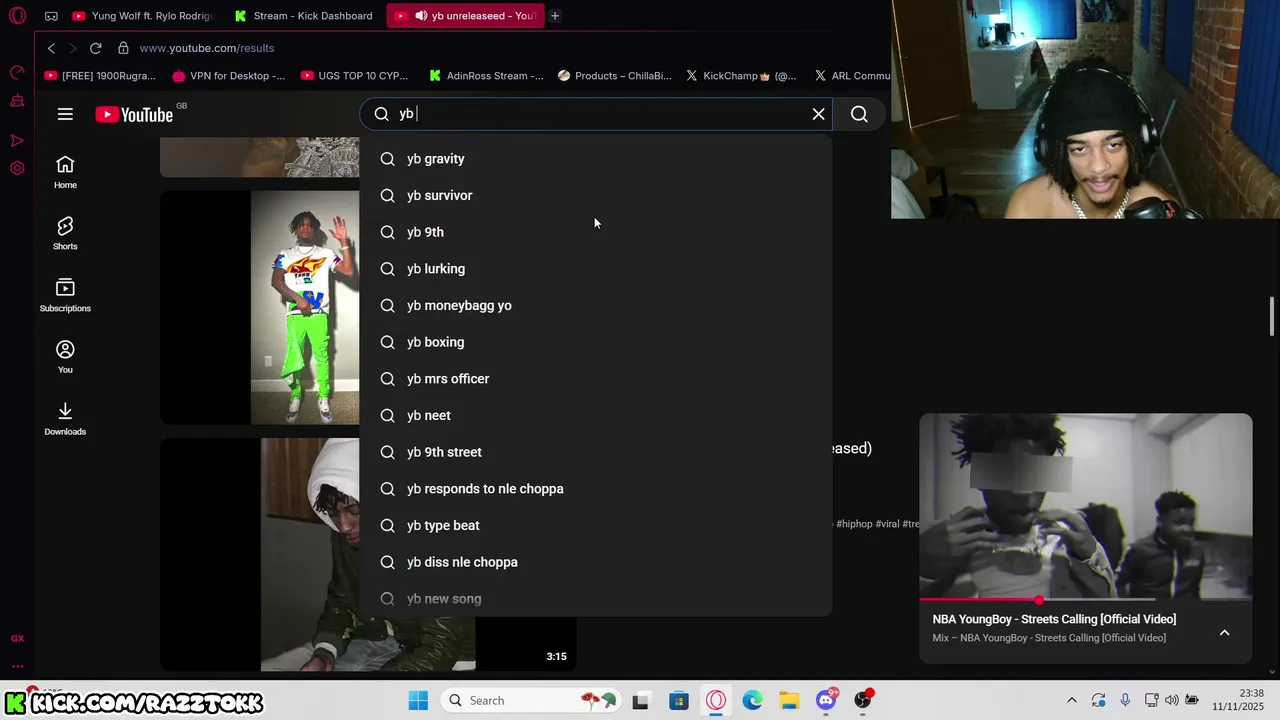Open YouTube Home in sidebar
The width and height of the screenshot is (1280, 720).
coord(65,172)
